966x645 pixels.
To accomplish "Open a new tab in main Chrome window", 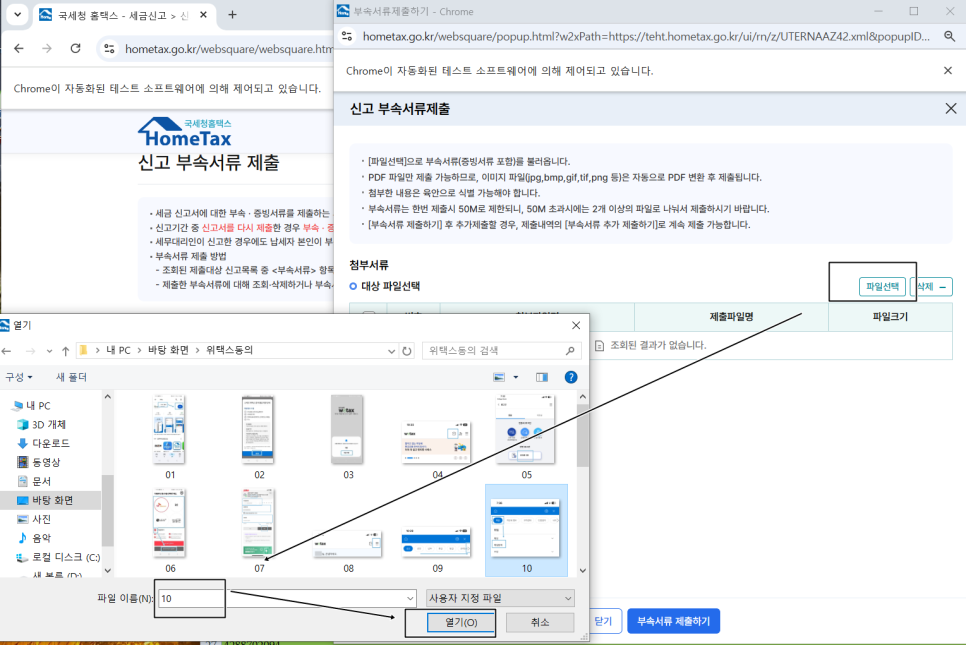I will (232, 15).
